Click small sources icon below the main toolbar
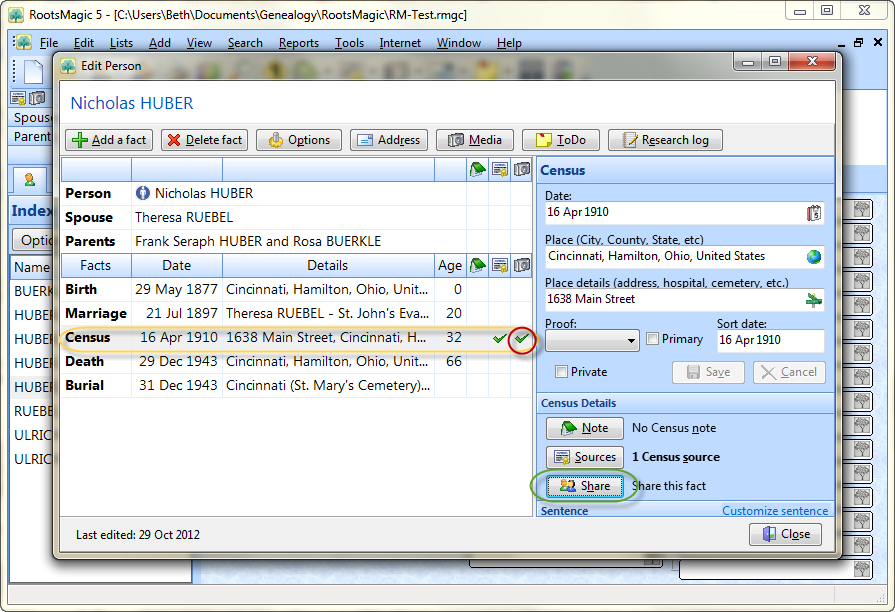This screenshot has width=895, height=612. 18,98
